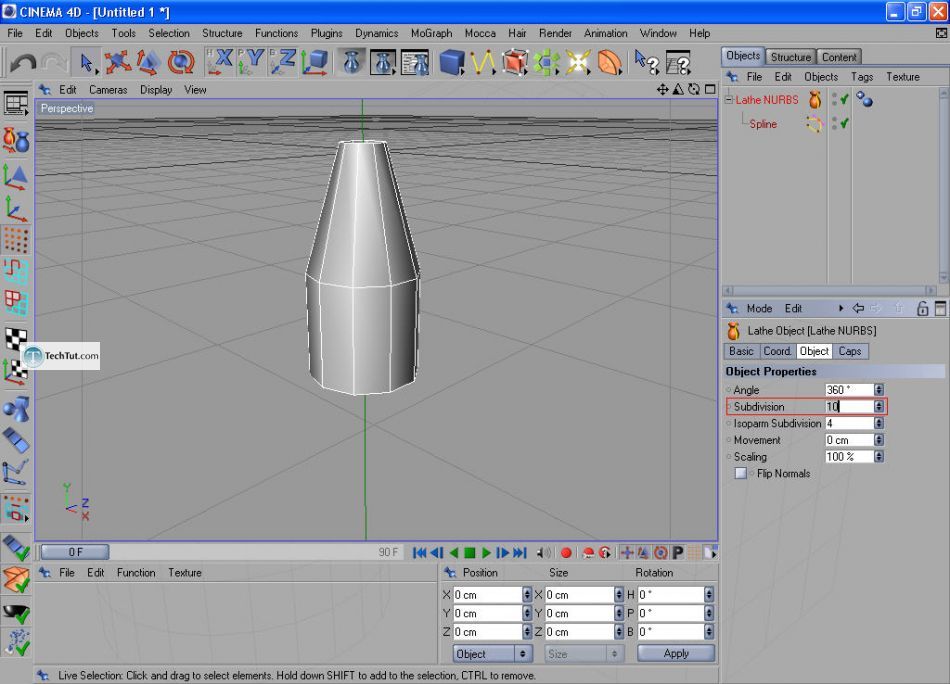Screen dimensions: 950x684
Task: Render in Picture Viewer
Action: 383,62
